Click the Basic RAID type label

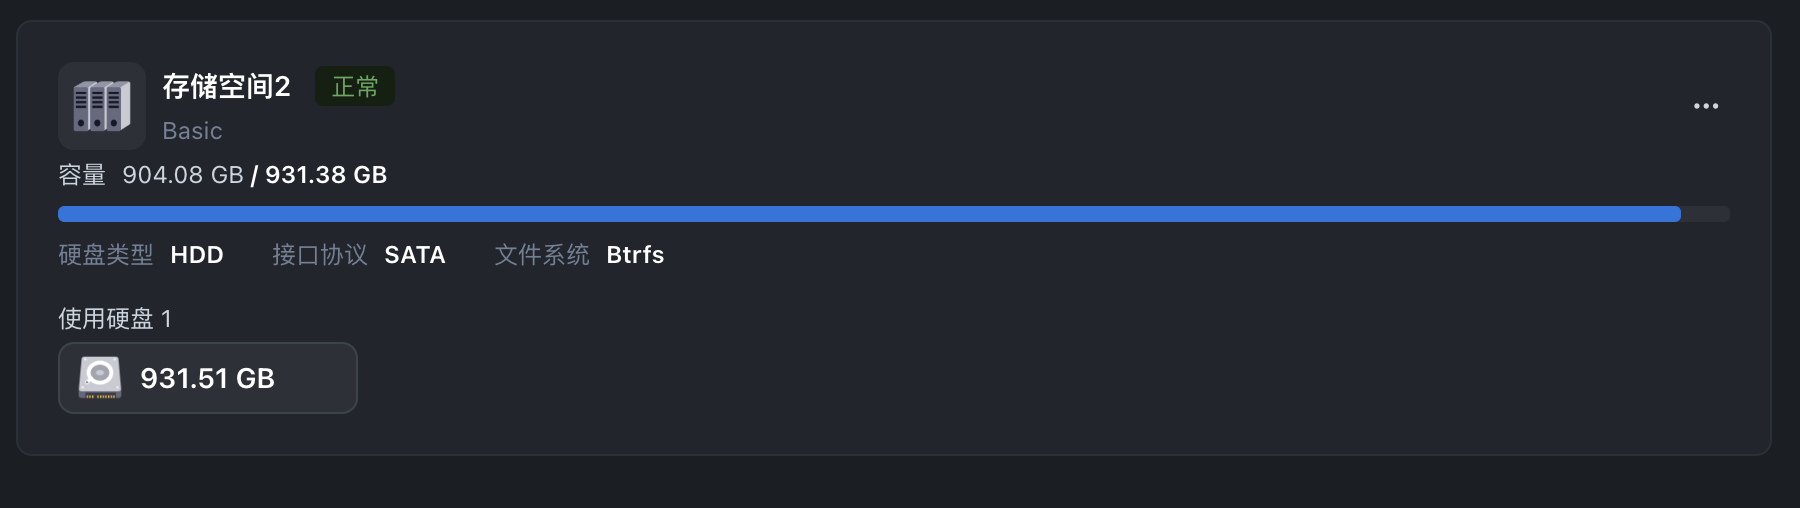[192, 131]
